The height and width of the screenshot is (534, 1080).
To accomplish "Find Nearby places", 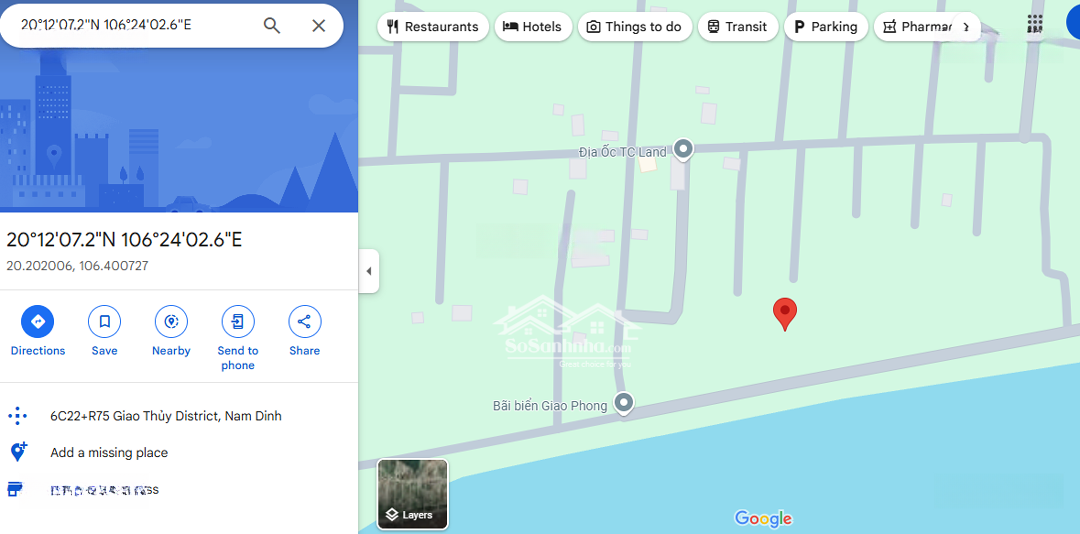I will [172, 331].
